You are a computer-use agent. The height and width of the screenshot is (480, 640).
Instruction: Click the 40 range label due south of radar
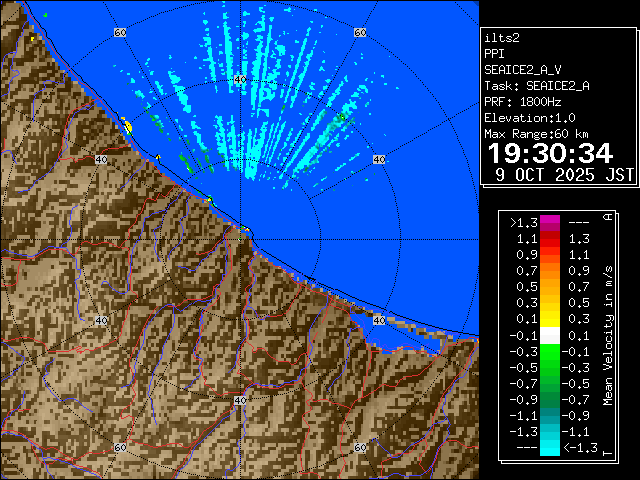[239, 400]
